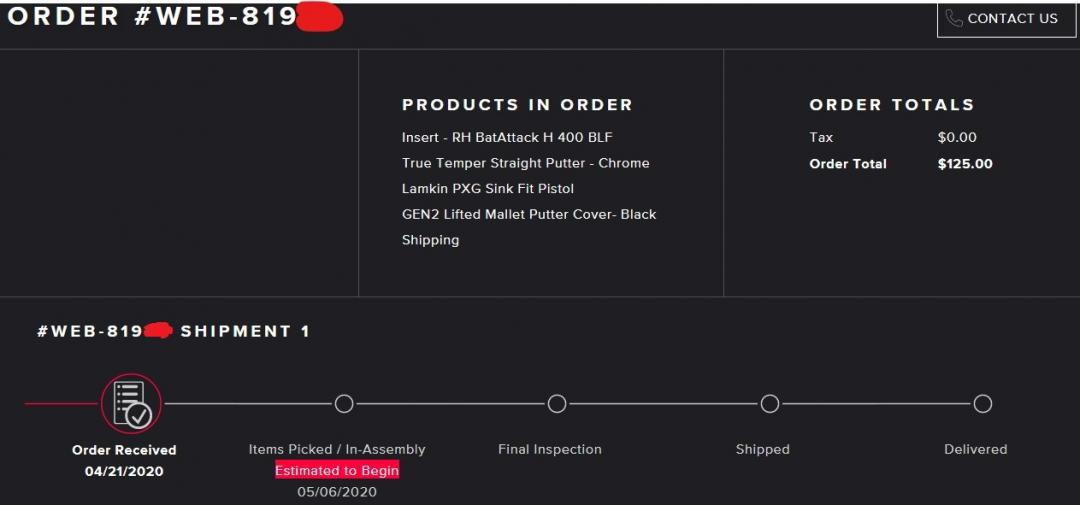Open GEN2 Lifted Mallet Putter Cover- Black
This screenshot has height=505, width=1080.
[529, 214]
